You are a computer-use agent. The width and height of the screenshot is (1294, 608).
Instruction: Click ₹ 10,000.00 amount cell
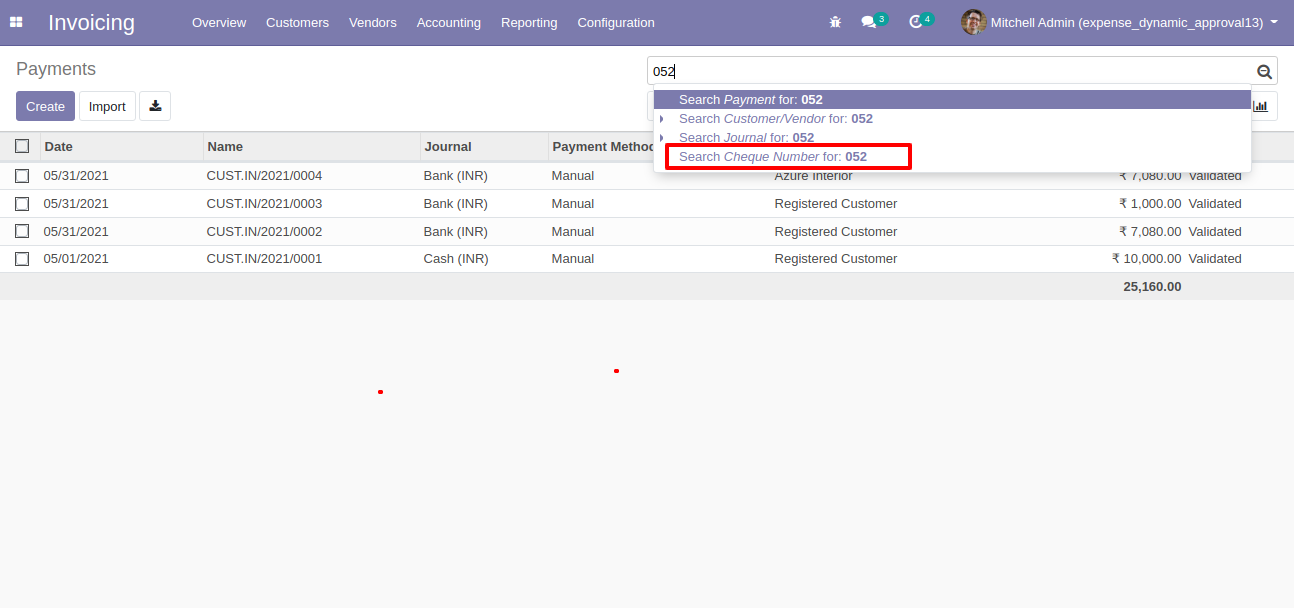coord(1146,259)
